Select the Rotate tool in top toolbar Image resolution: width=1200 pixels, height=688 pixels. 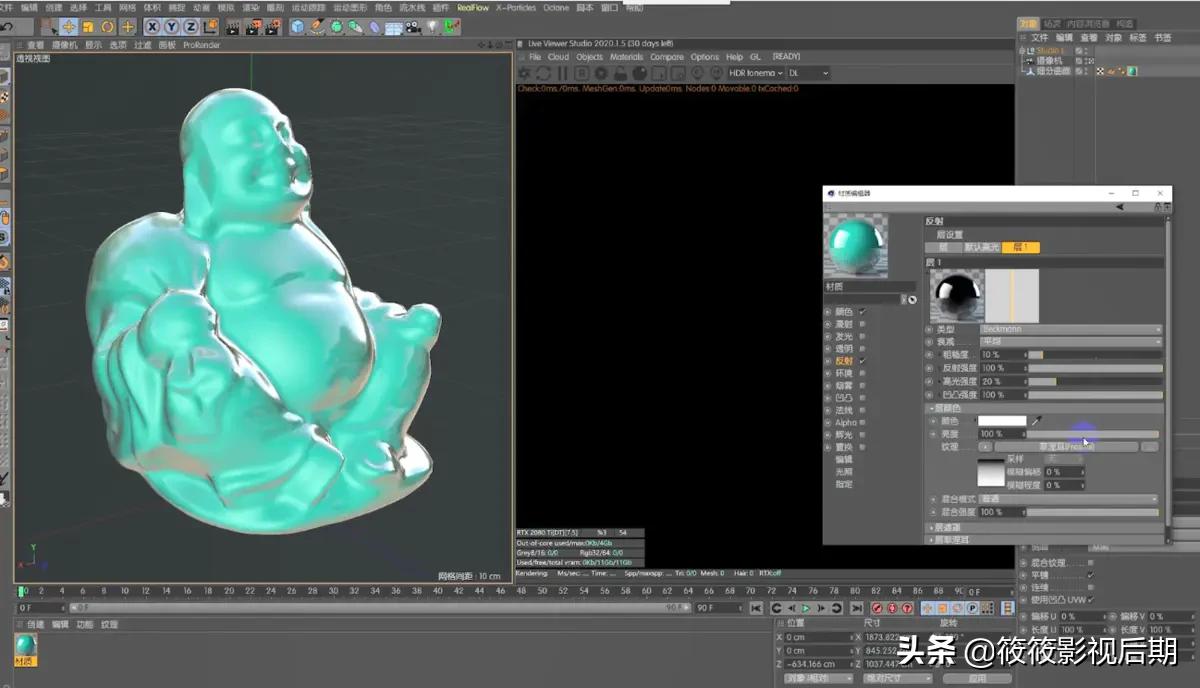click(108, 27)
